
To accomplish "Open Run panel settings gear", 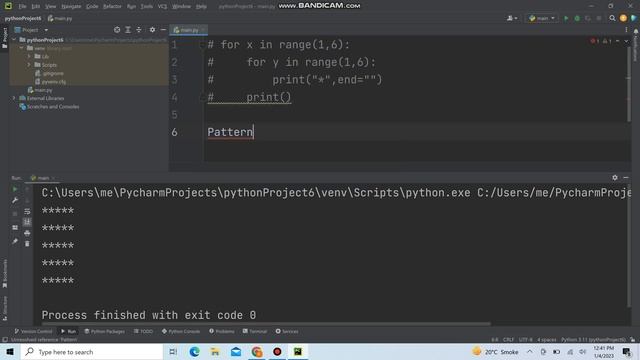I will coord(615,178).
